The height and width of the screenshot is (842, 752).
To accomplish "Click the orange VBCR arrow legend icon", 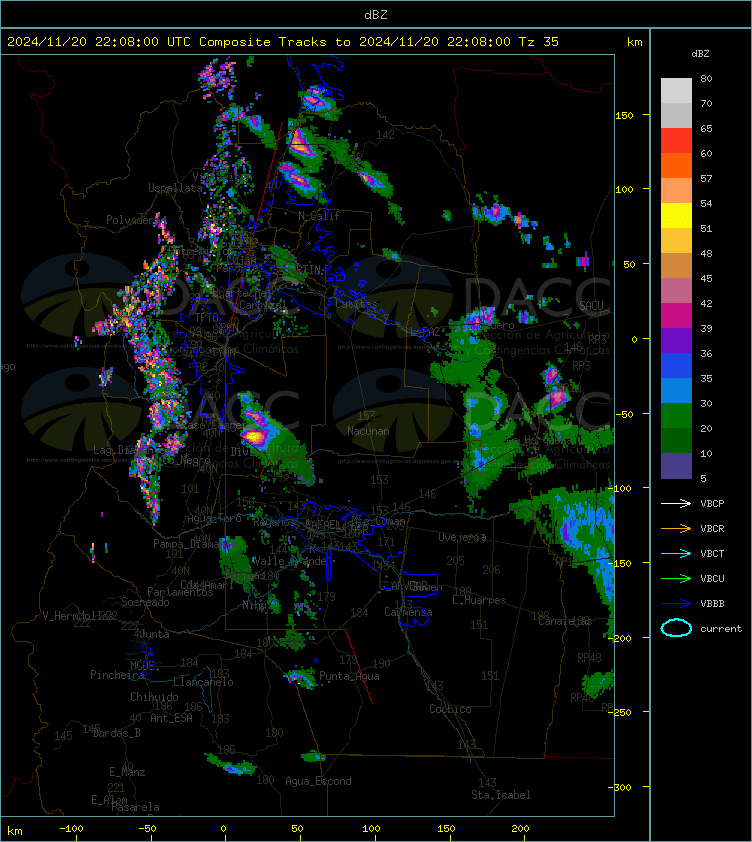I will 676,528.
